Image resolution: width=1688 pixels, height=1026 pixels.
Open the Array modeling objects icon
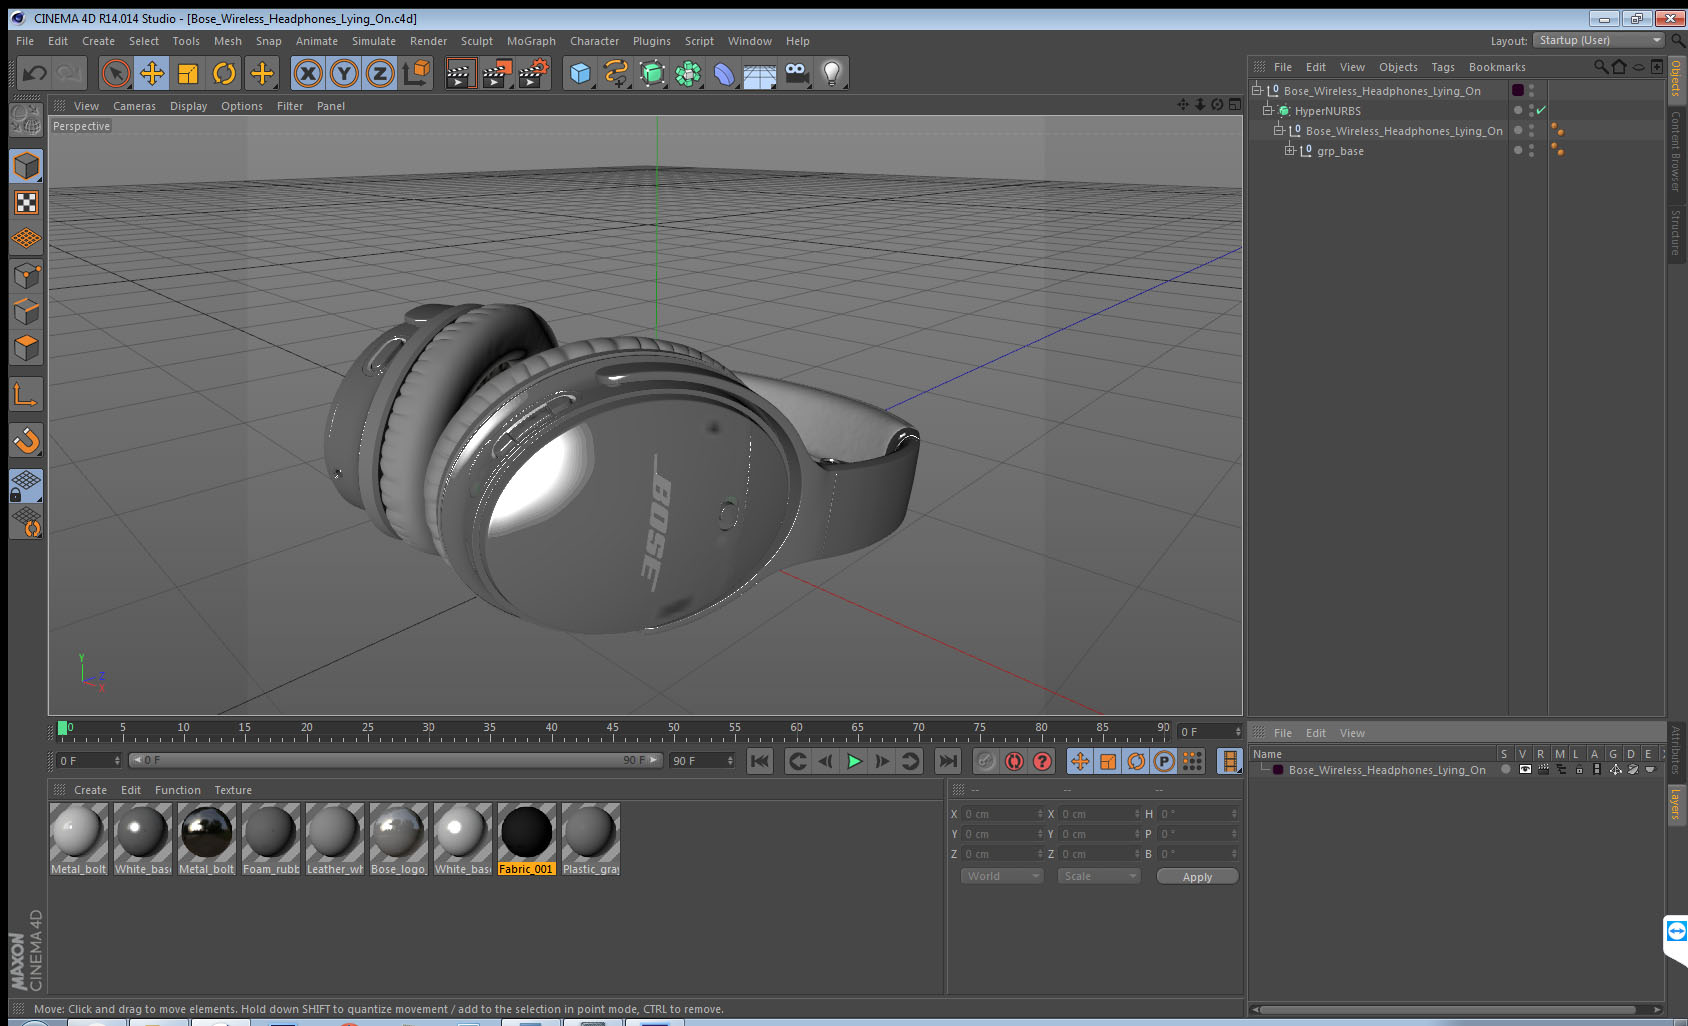(x=688, y=73)
